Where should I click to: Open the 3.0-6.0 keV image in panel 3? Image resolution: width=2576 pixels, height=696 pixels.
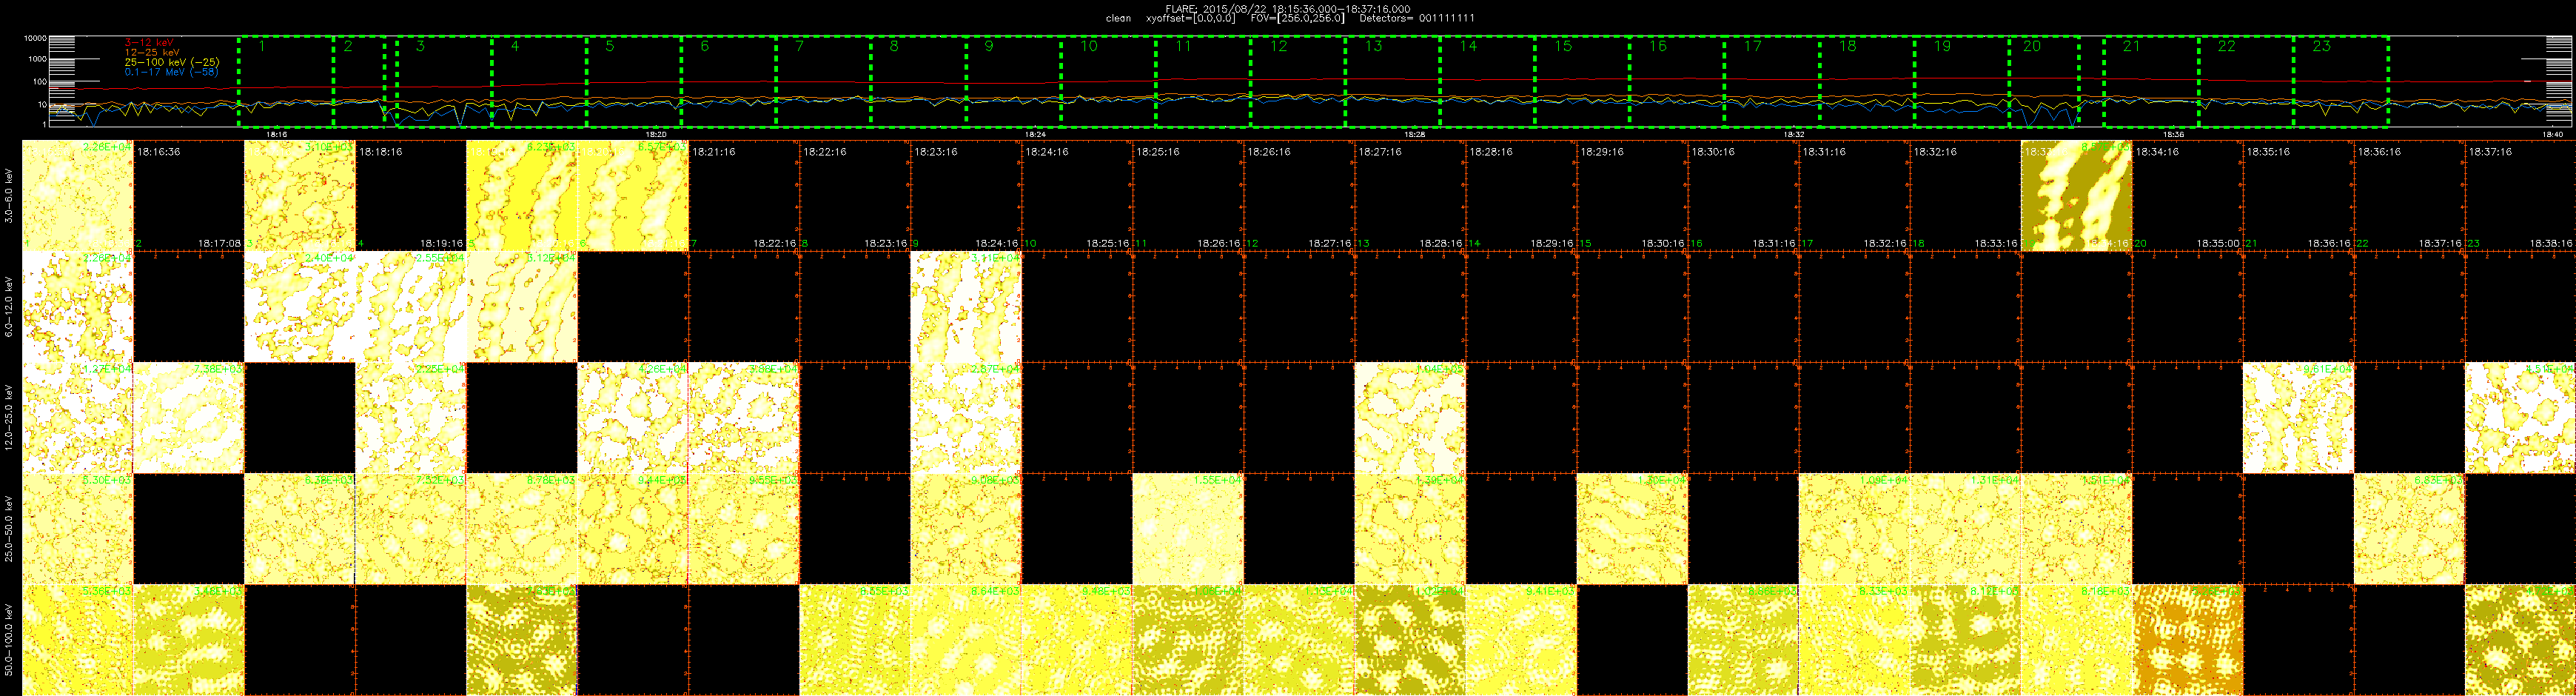[300, 196]
